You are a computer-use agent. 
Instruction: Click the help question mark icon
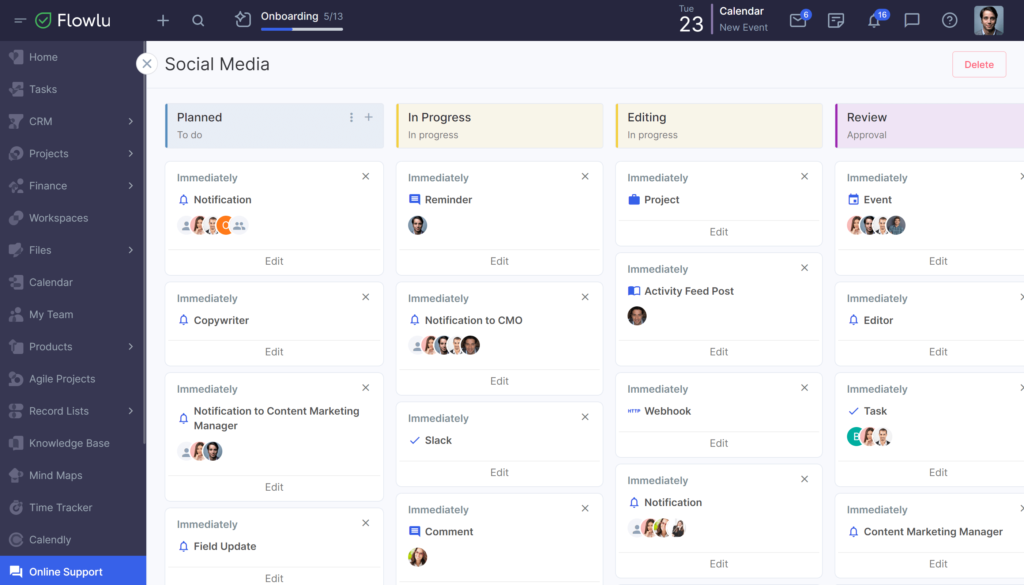949,20
